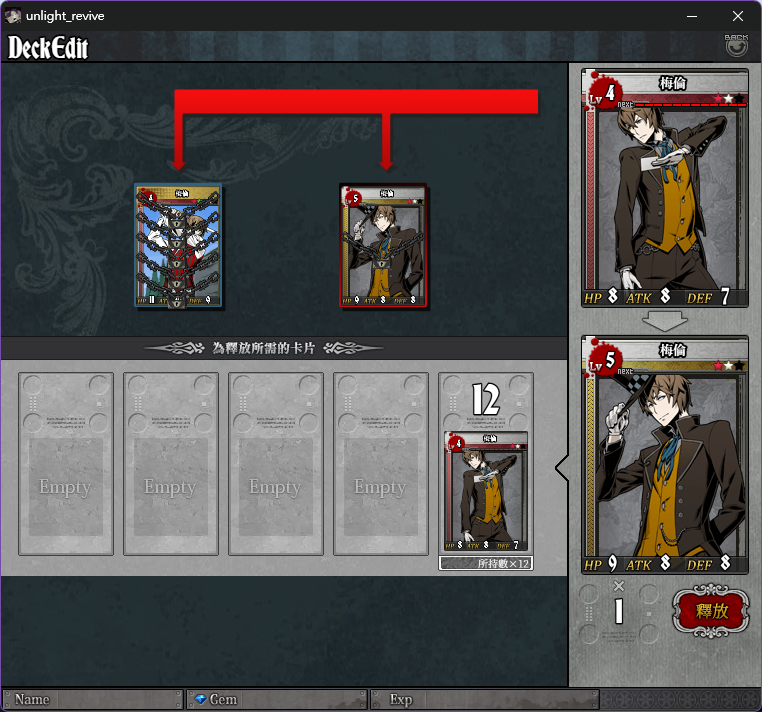Viewport: 762px width, 712px height.
Task: Click the first Empty card slot
Action: click(66, 464)
